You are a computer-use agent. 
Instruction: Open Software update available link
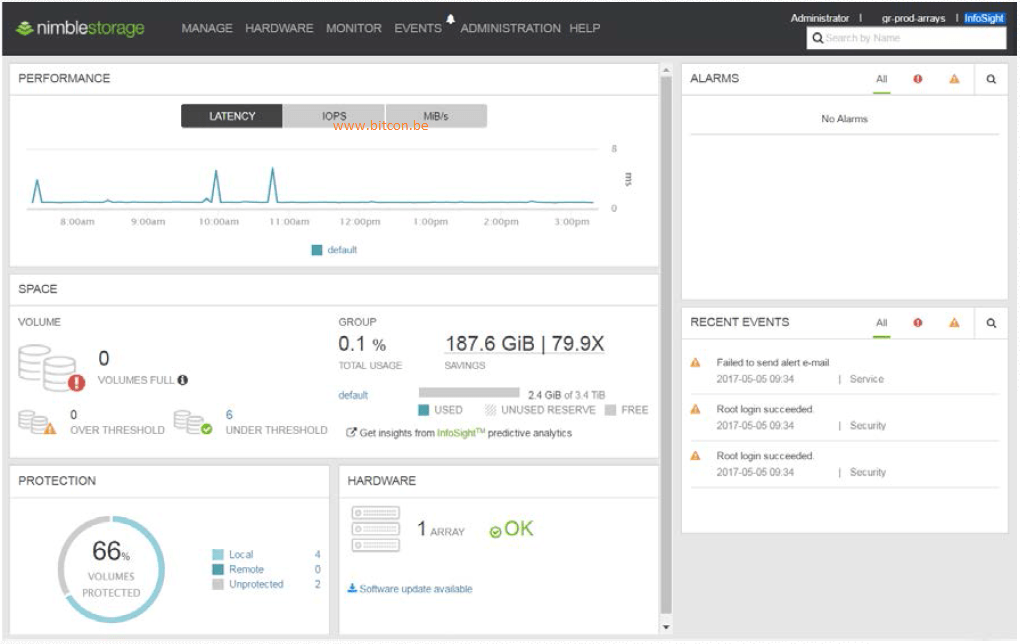coord(416,589)
